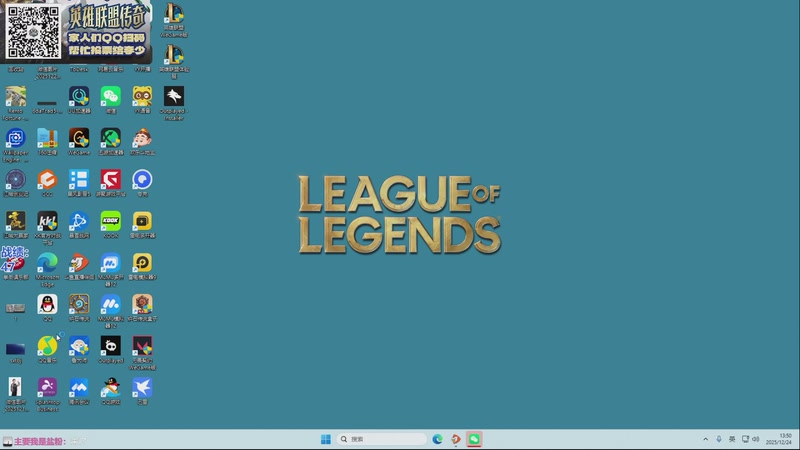Open 腾讯会议 blue meeting icon
This screenshot has height=450, width=800.
coord(79,388)
